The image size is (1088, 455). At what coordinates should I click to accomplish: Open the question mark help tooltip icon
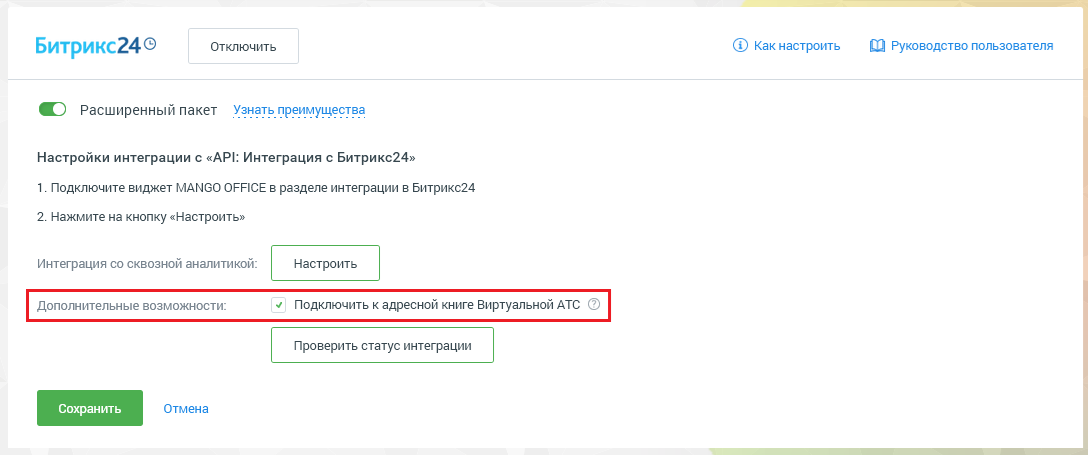[593, 304]
